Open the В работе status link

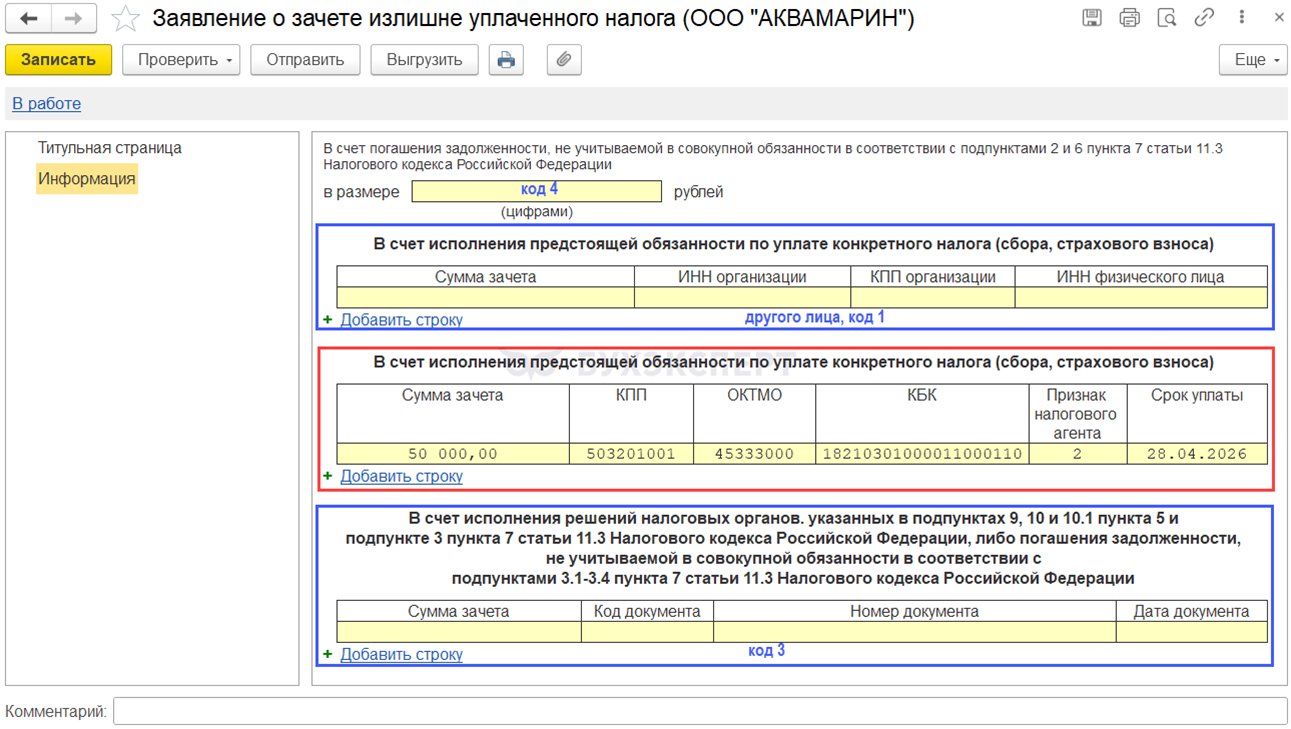coord(46,103)
